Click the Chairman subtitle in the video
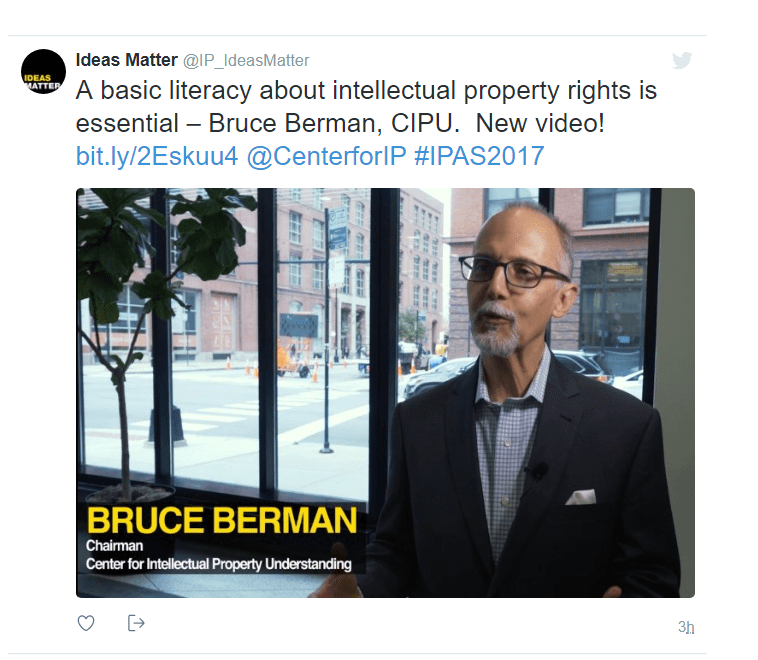Viewport: 758px width, 660px height. pos(115,545)
